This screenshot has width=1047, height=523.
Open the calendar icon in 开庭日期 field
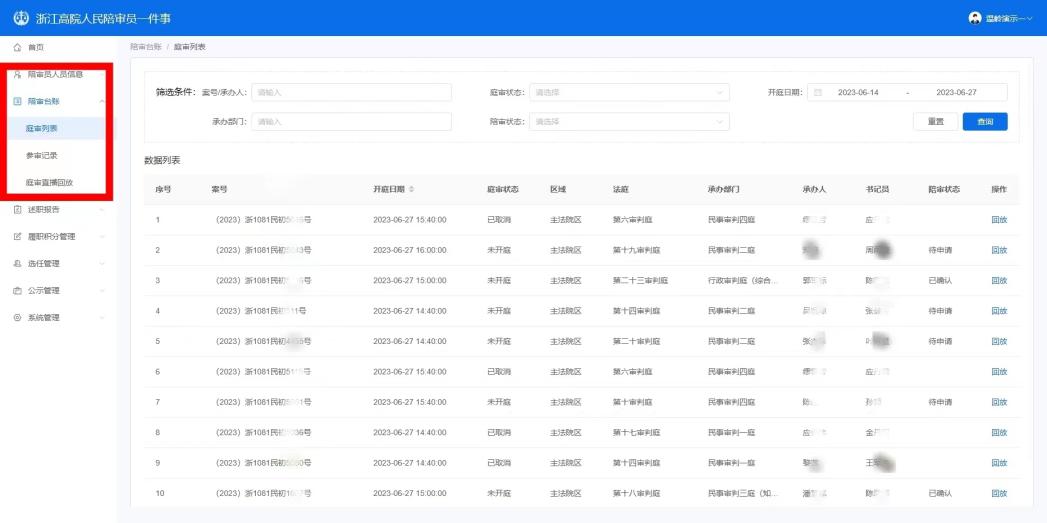point(818,93)
